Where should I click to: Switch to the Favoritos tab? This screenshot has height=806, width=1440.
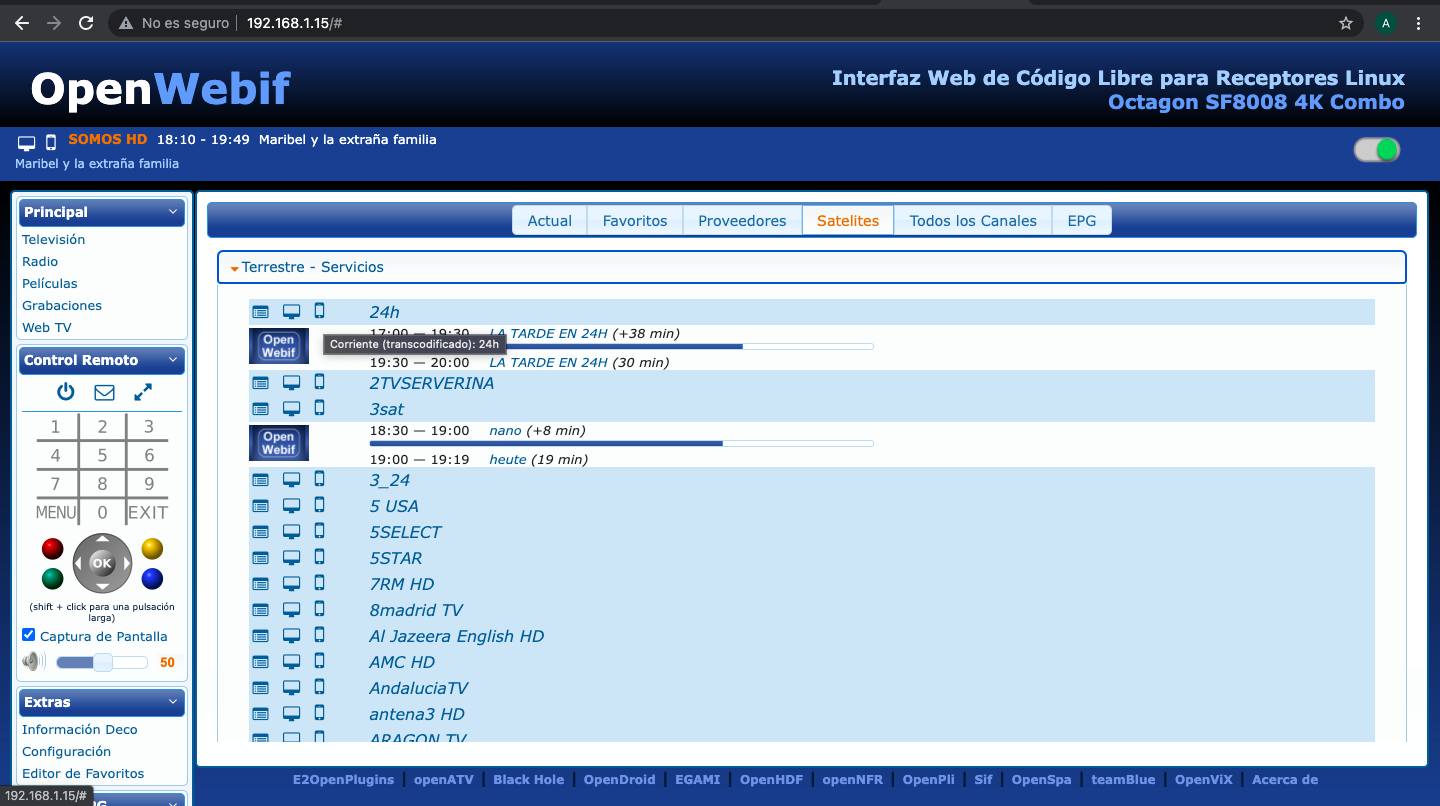(x=634, y=221)
